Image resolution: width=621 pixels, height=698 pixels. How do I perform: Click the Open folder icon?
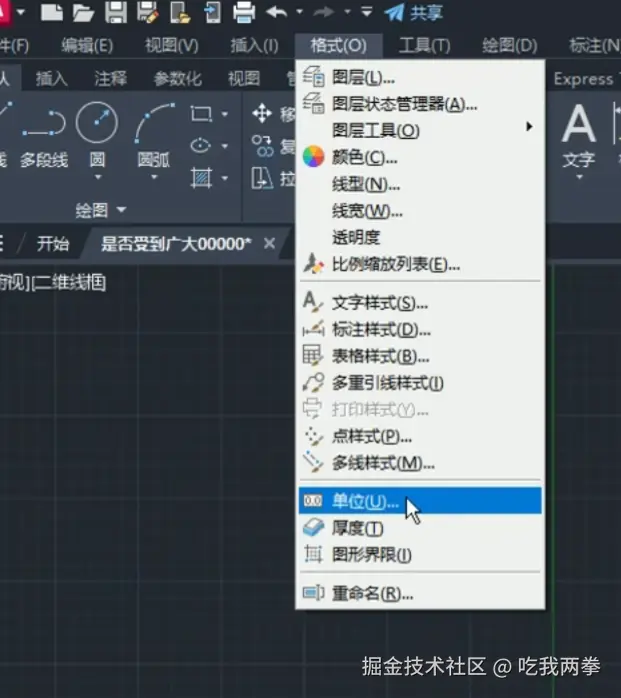[83, 12]
